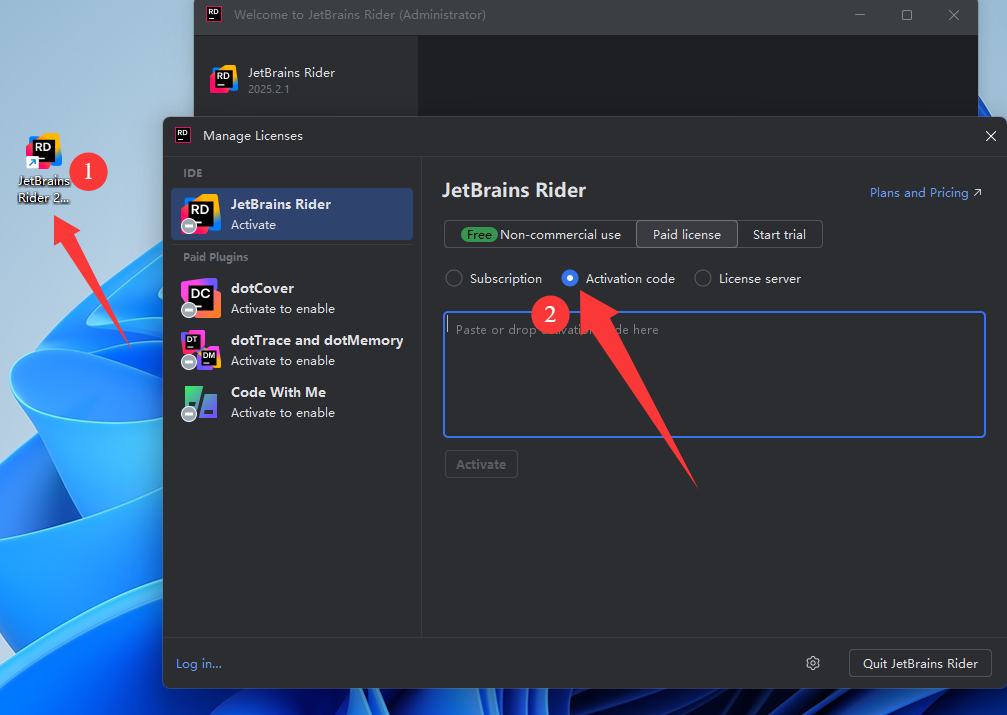
Task: Select the Subscription radio button
Action: point(454,278)
